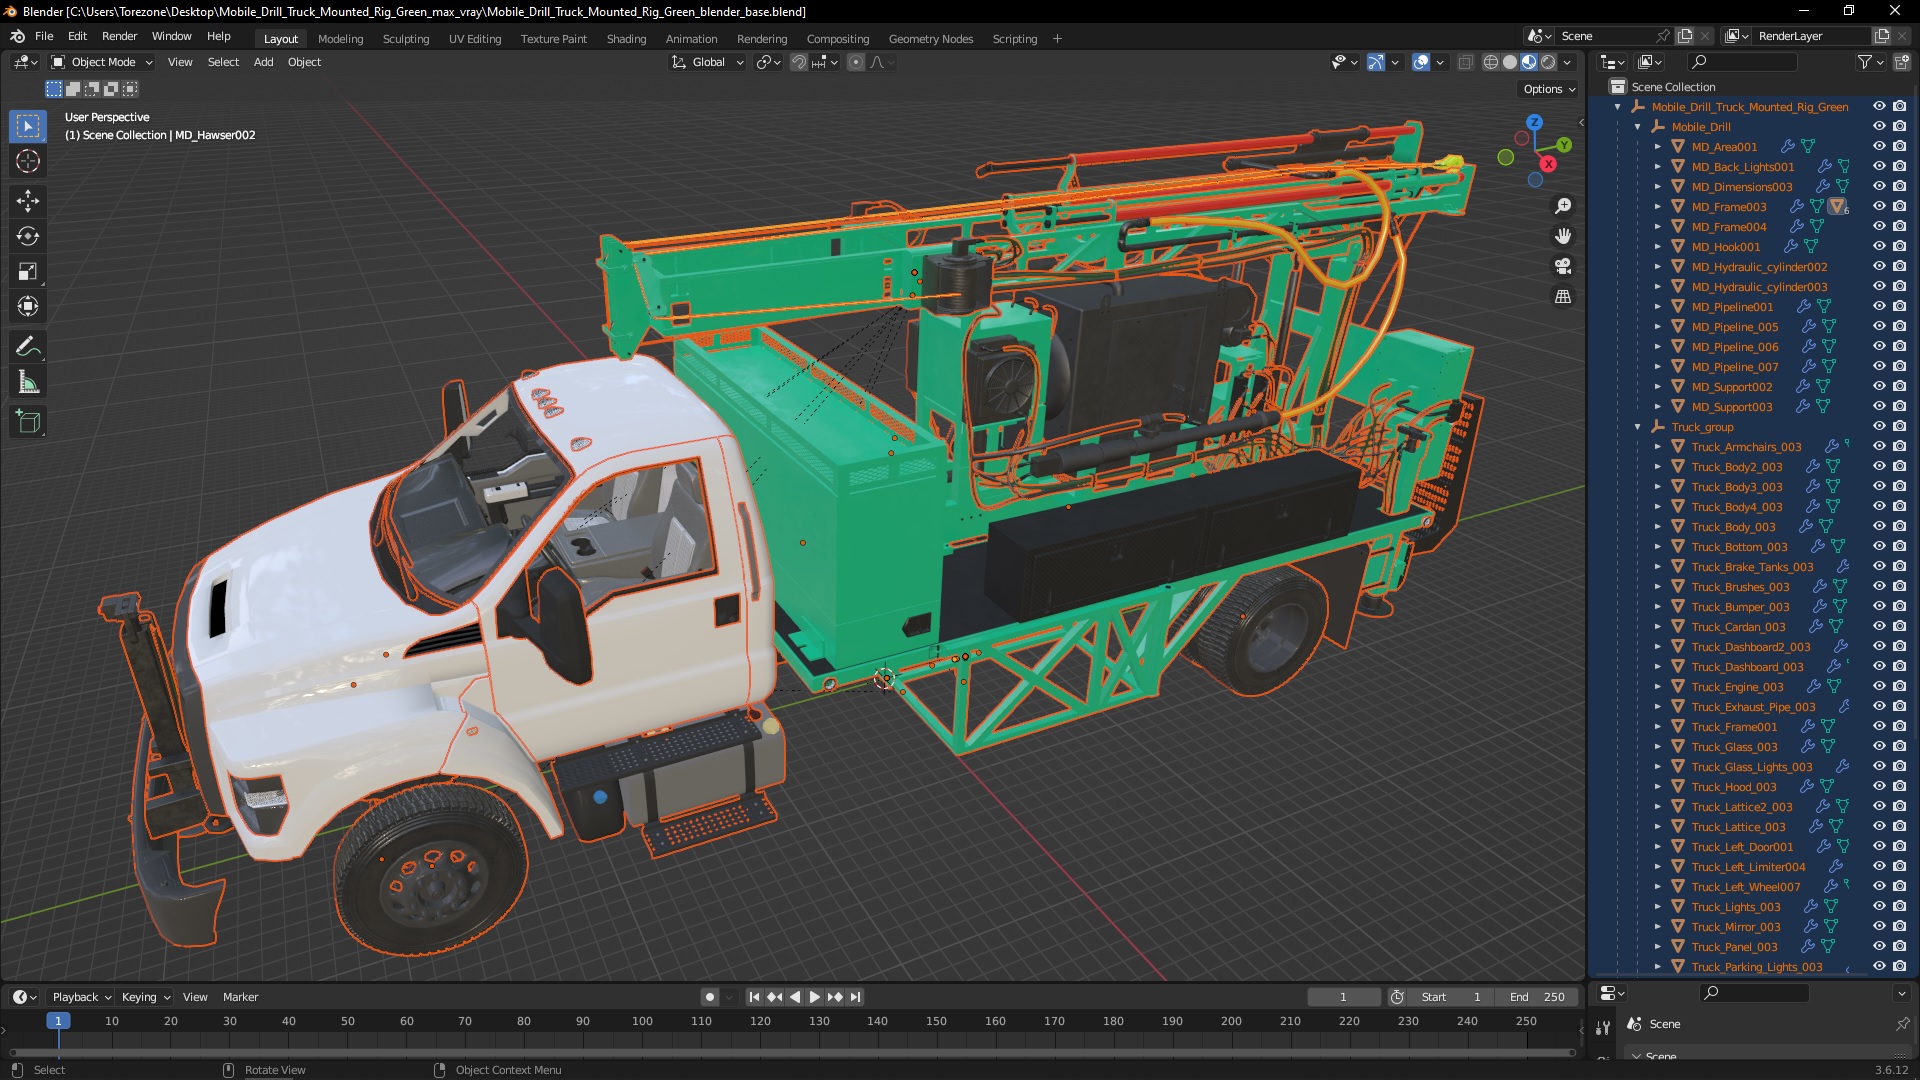Click the current frame field
The width and height of the screenshot is (1920, 1080).
point(1343,997)
